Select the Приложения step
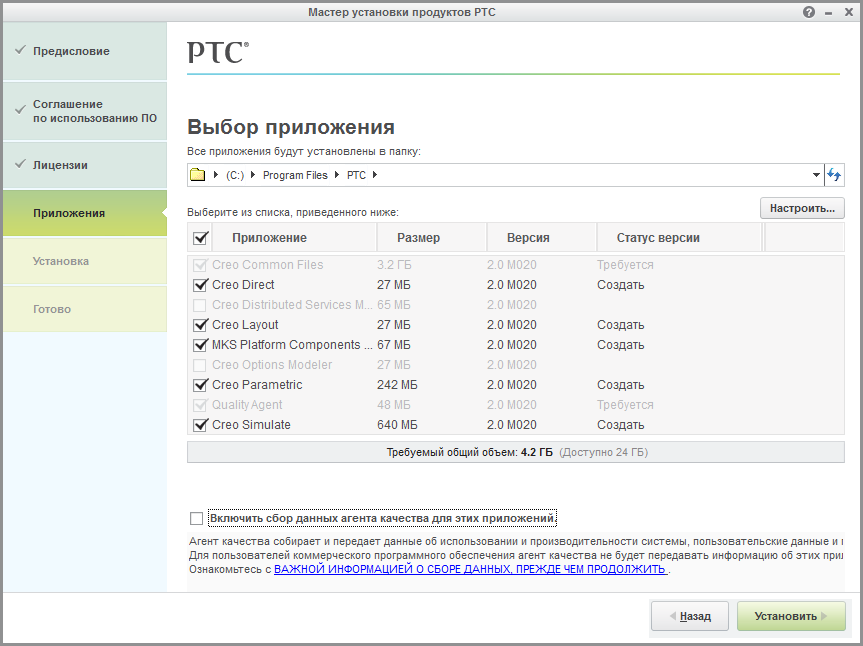Image resolution: width=863 pixels, height=646 pixels. click(x=85, y=213)
